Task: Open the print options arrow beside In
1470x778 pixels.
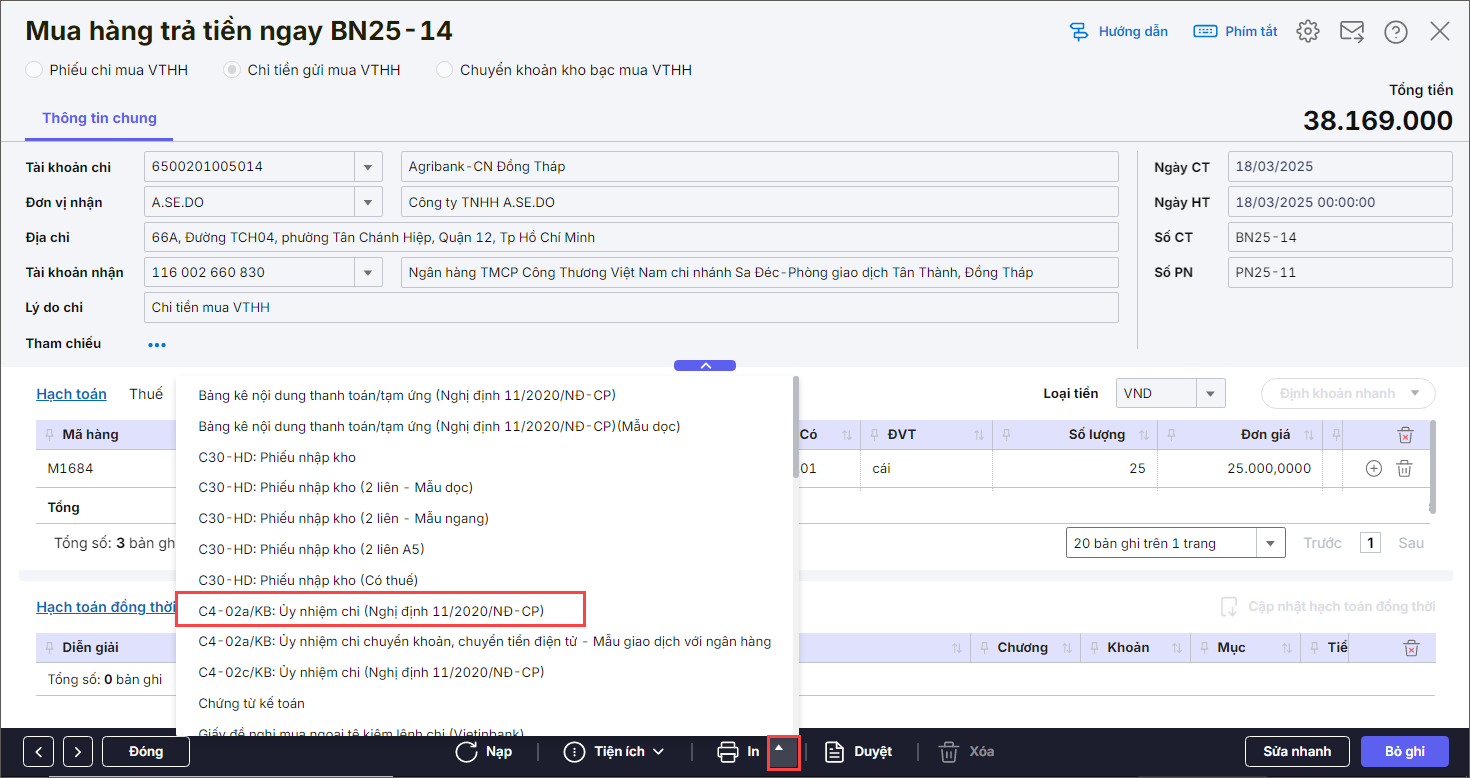Action: pos(782,751)
